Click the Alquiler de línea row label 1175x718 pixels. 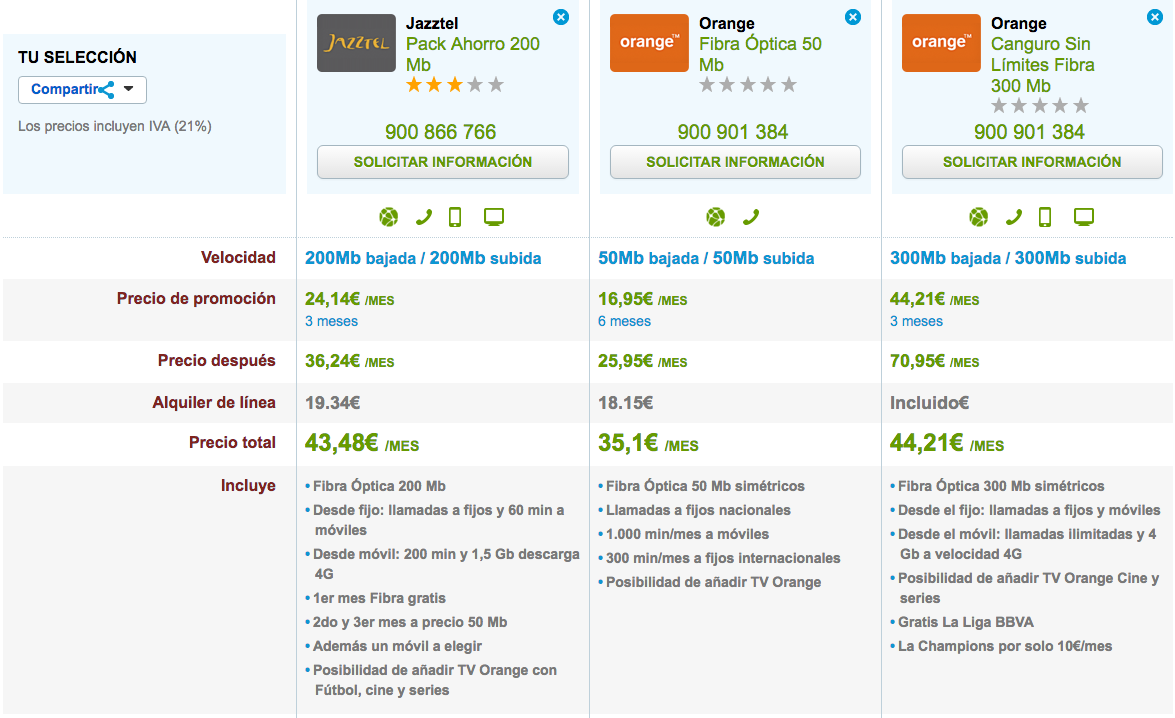[214, 403]
